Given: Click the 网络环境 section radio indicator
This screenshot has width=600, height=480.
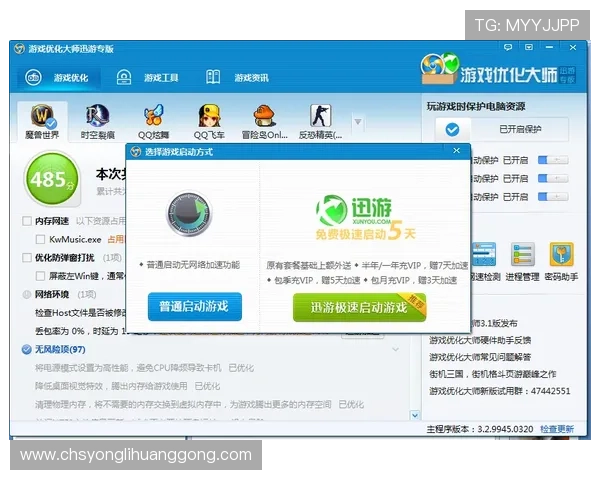Looking at the screenshot, I should (27, 294).
